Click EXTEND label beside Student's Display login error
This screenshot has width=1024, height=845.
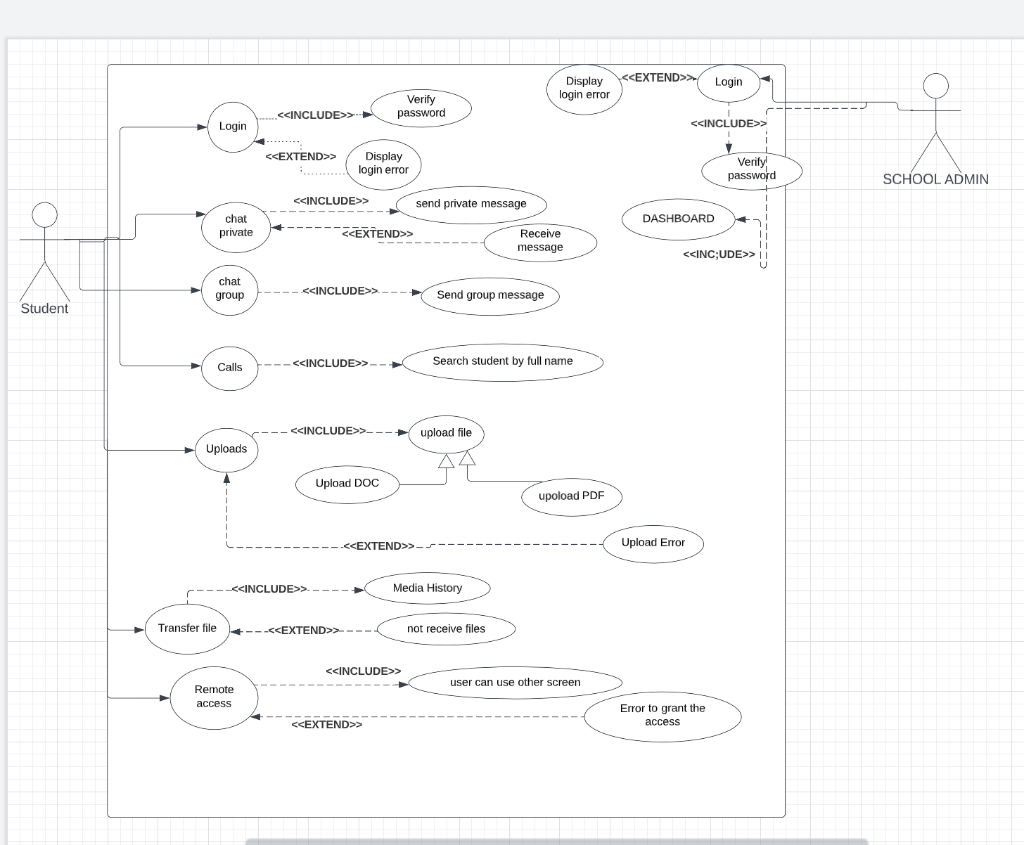point(300,157)
